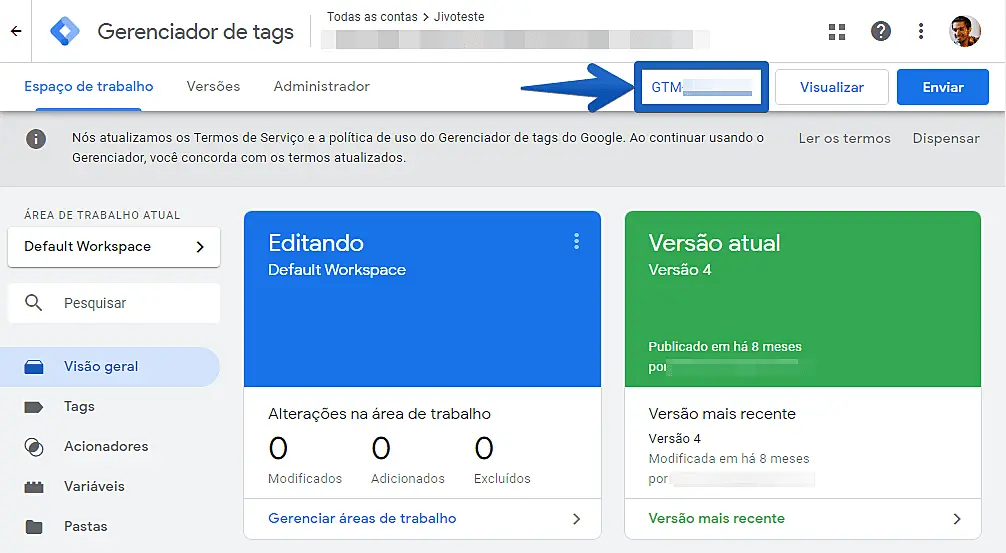Click the Excluídos count
This screenshot has width=1006, height=553.
tap(484, 448)
